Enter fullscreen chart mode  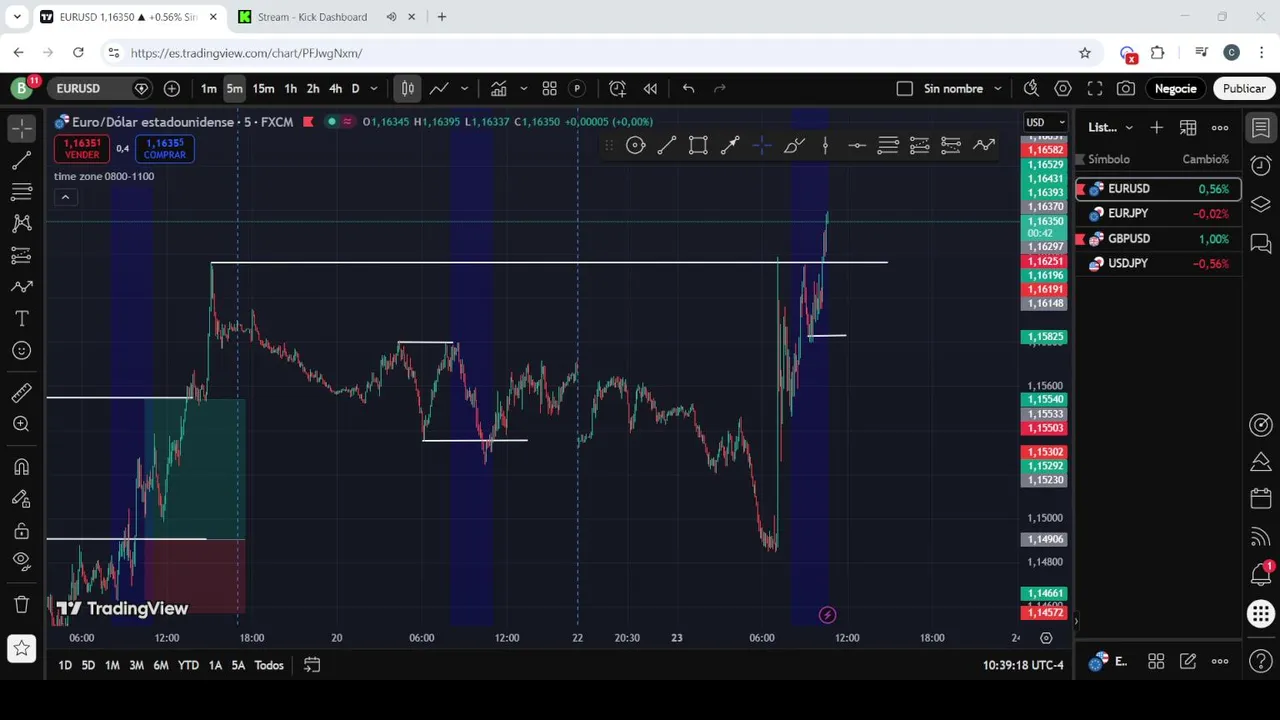(1095, 89)
